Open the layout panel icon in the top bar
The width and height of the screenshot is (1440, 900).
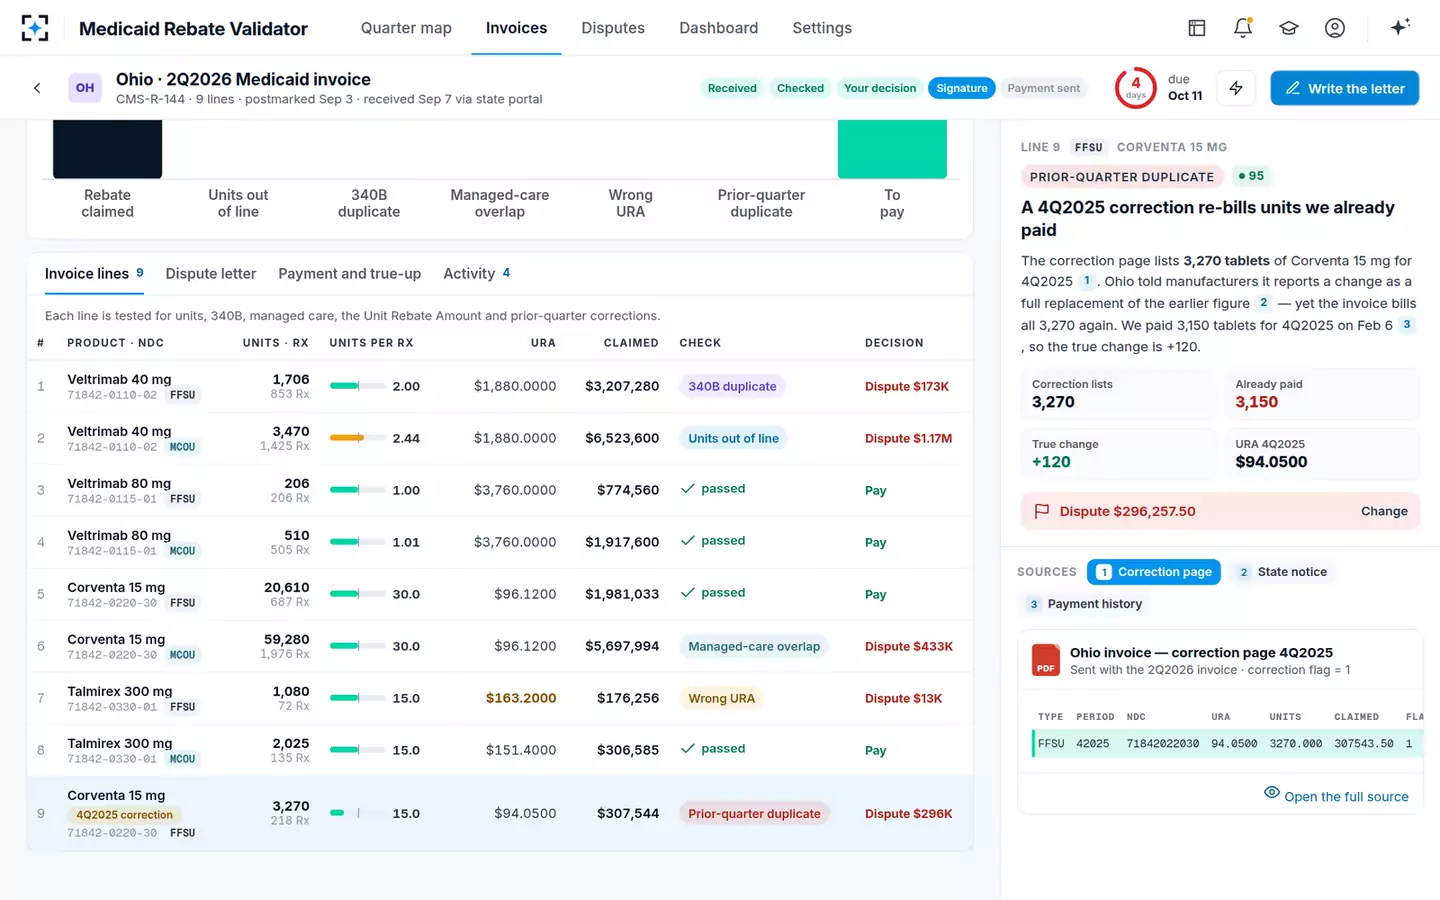(1197, 28)
